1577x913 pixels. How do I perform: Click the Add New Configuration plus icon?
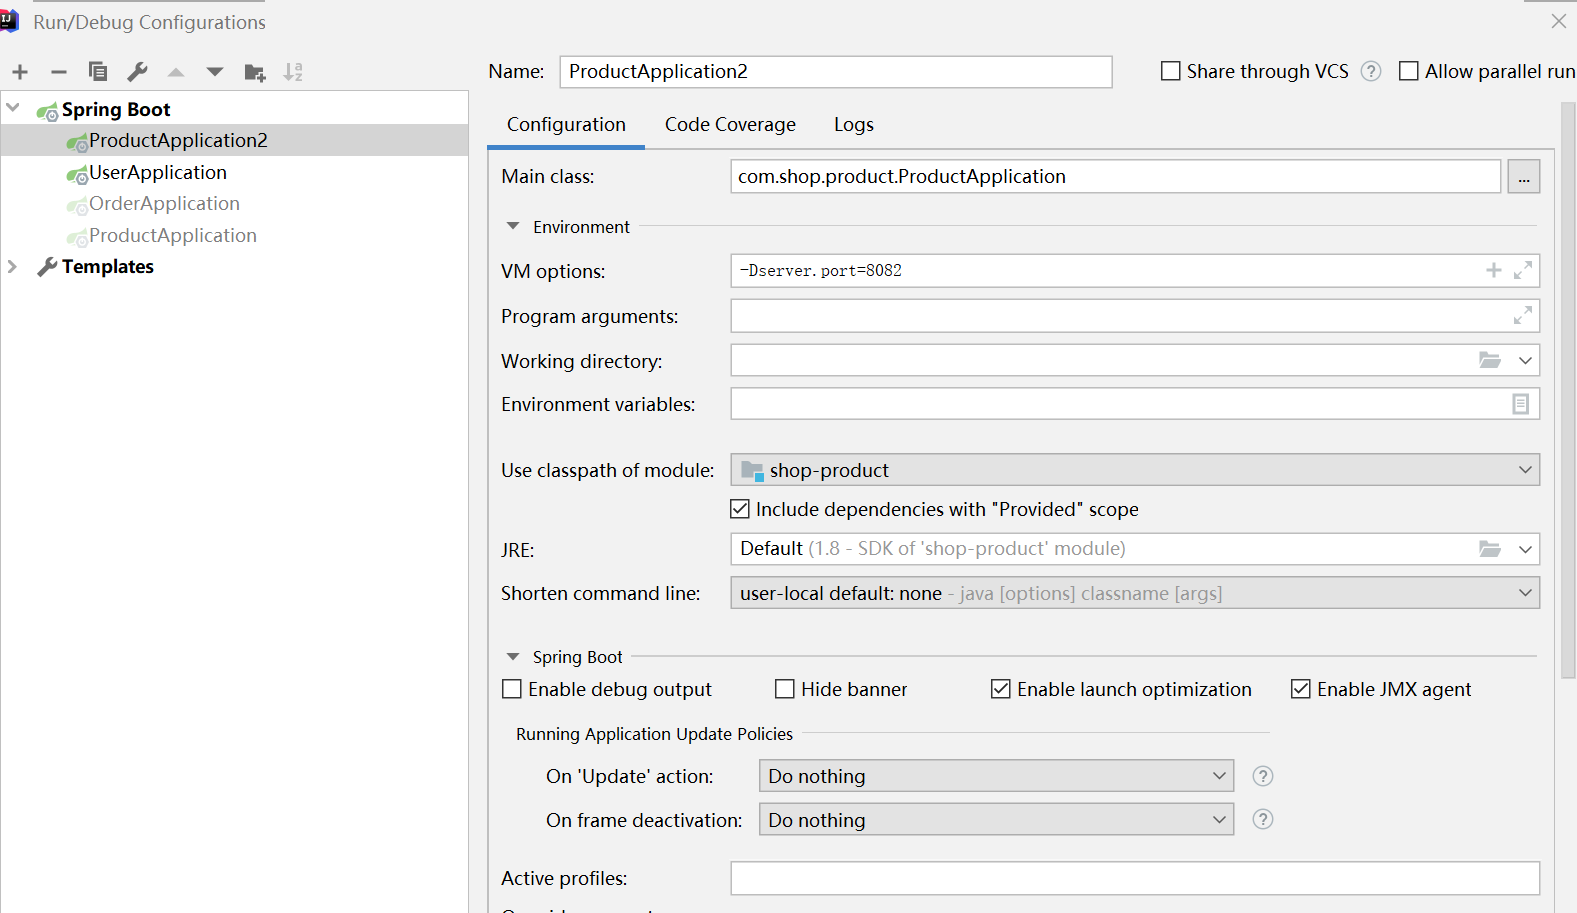(x=20, y=72)
